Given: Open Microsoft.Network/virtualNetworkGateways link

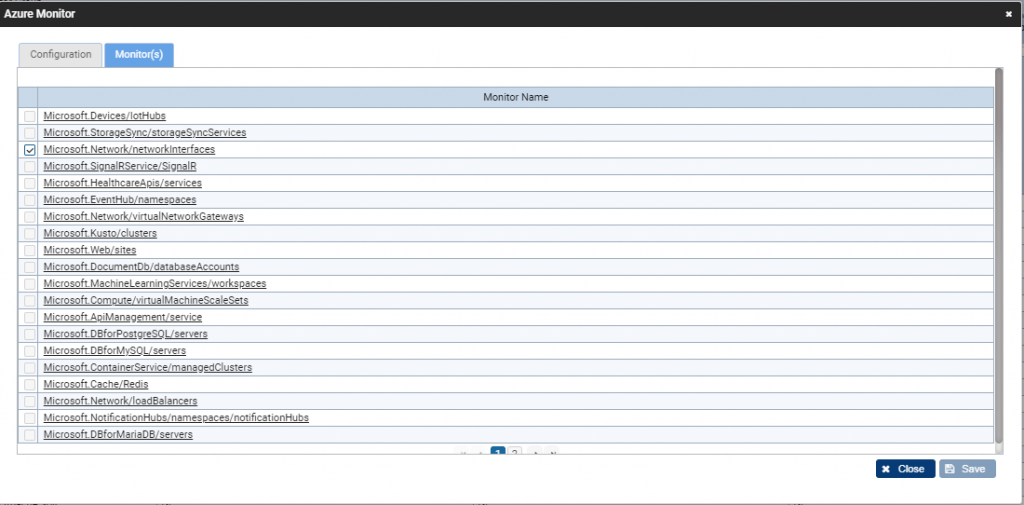Looking at the screenshot, I should pos(144,216).
